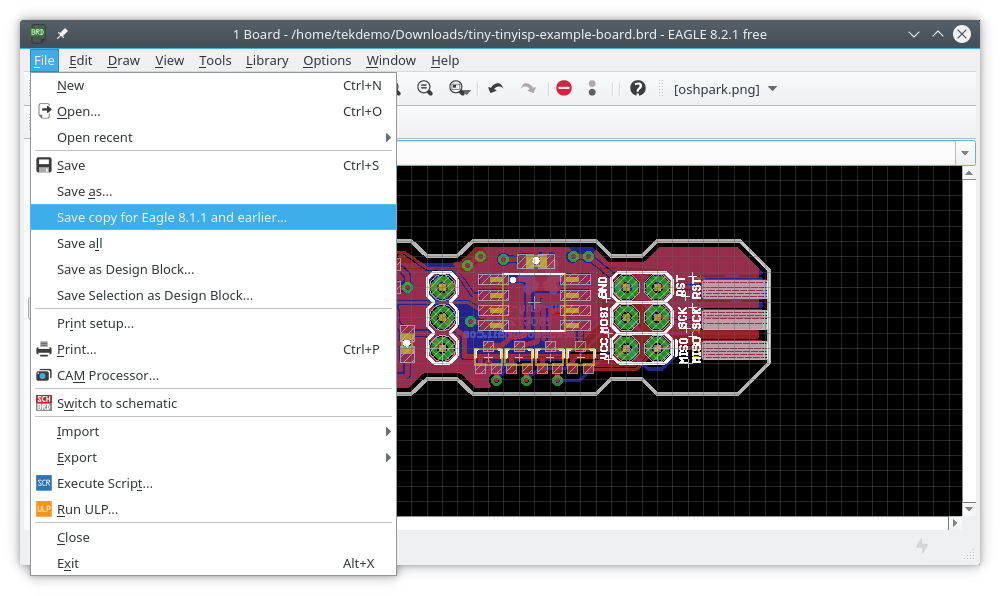Screen dimensions: 1000x596
Task: Open help with the question mark icon
Action: (x=638, y=88)
